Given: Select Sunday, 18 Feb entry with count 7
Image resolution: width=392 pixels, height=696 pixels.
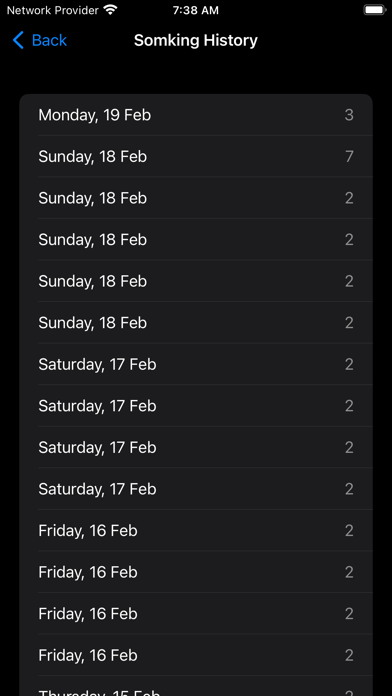Looking at the screenshot, I should click(196, 156).
